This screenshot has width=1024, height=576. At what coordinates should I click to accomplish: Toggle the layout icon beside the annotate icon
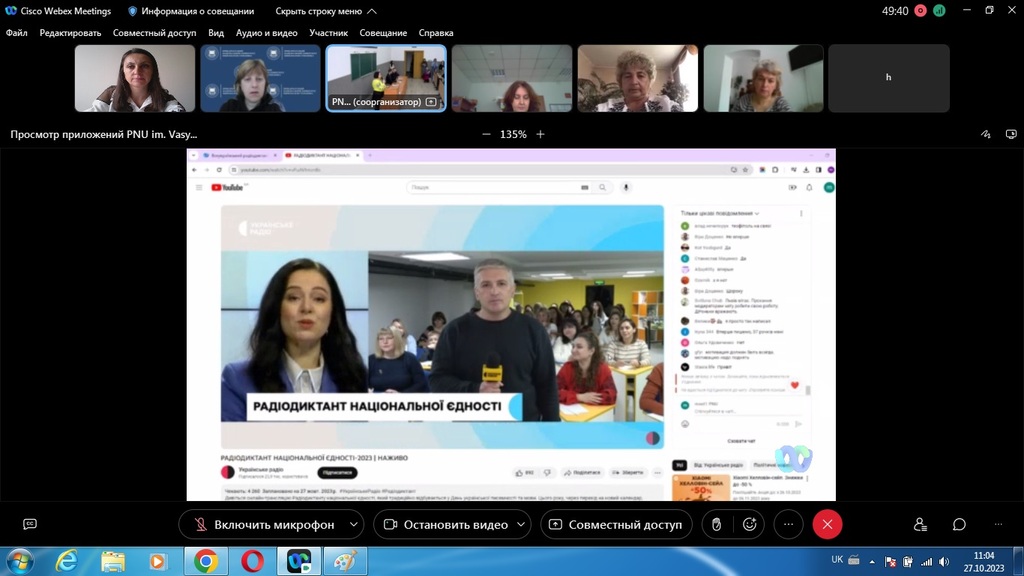[x=1012, y=134]
